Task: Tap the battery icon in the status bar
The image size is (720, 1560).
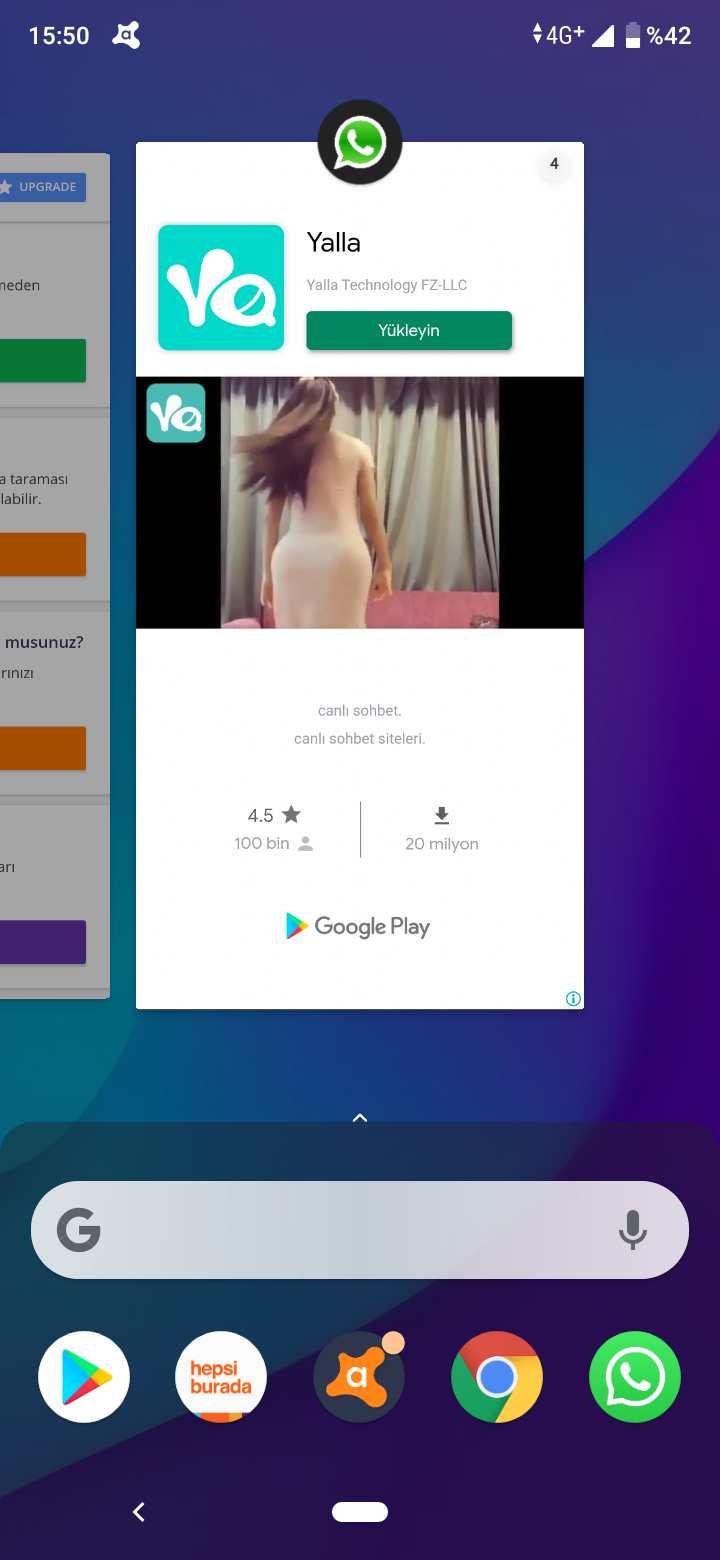Action: click(632, 36)
